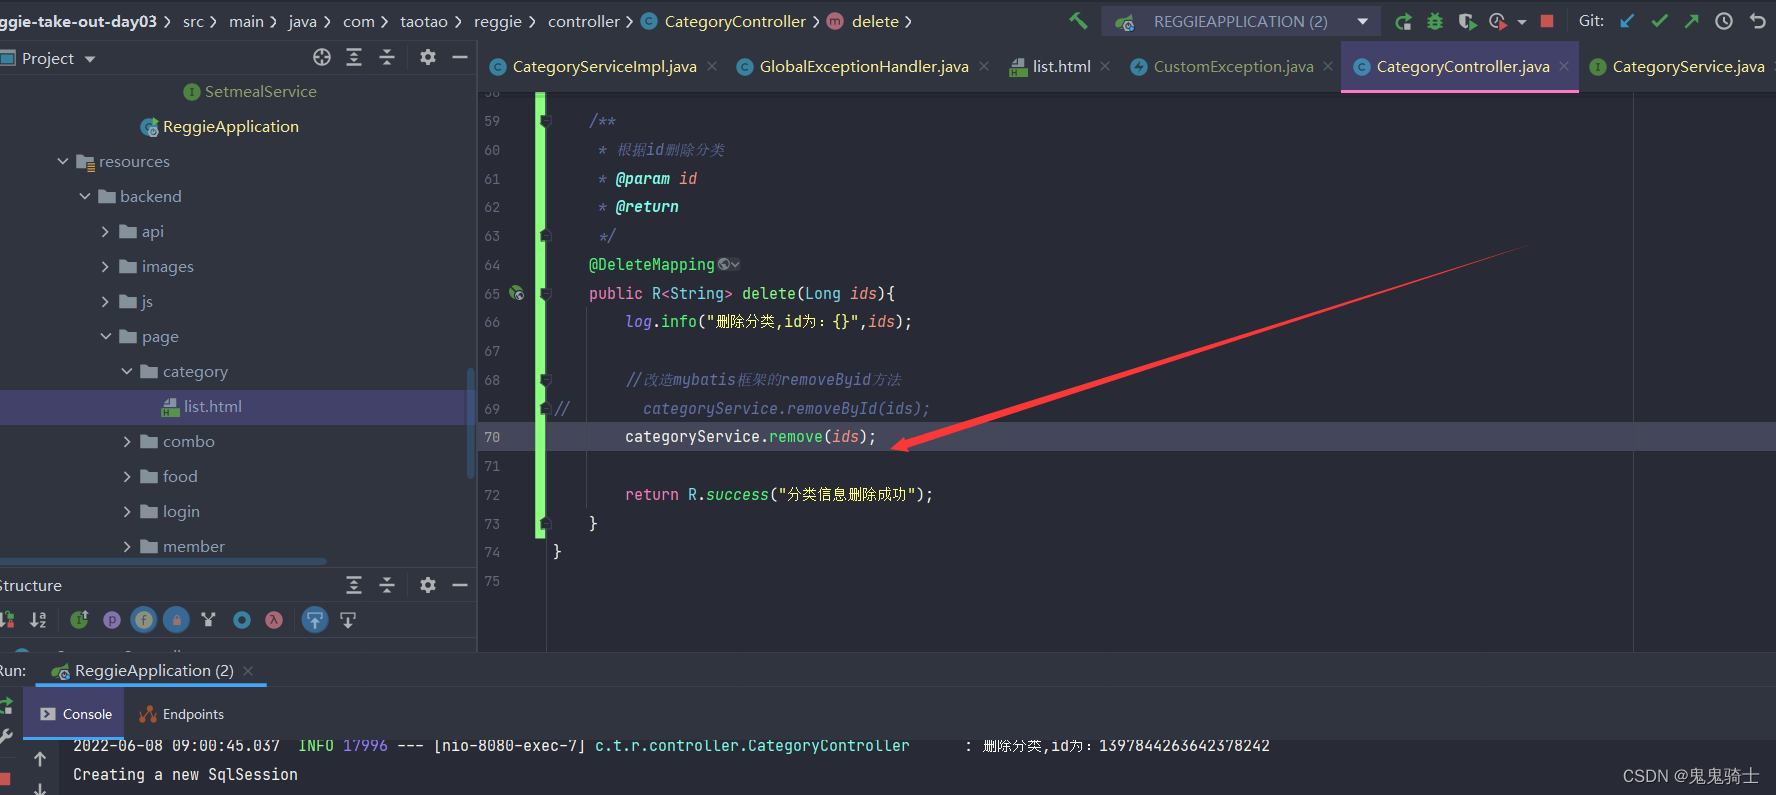Switch to list.html editor tab
The image size is (1776, 795).
tap(1060, 66)
